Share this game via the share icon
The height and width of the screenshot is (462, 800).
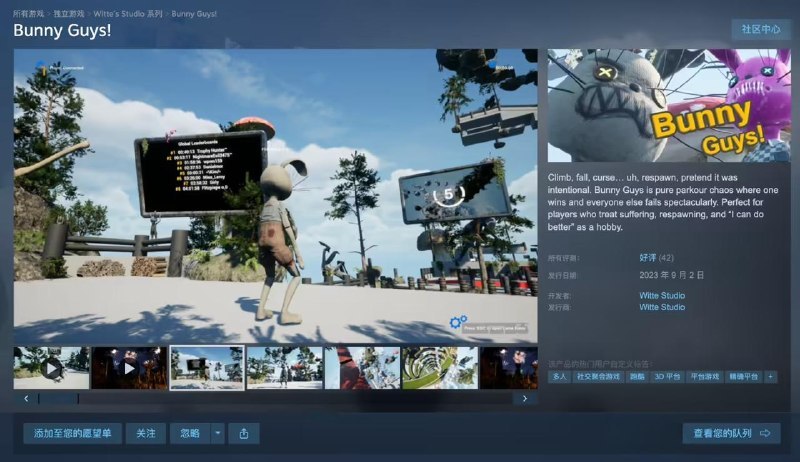[x=244, y=433]
